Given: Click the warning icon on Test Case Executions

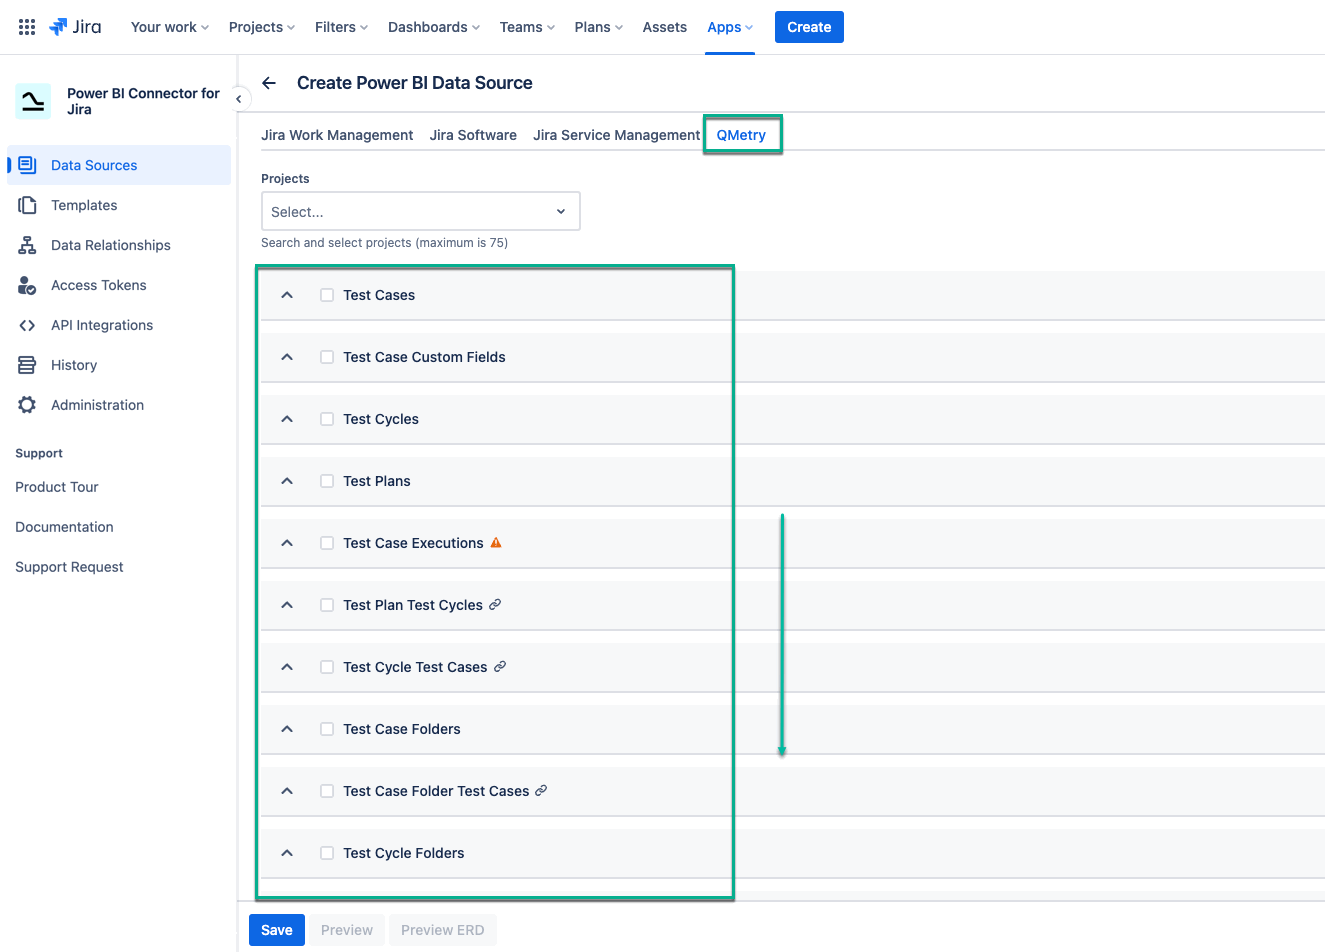Looking at the screenshot, I should 496,542.
